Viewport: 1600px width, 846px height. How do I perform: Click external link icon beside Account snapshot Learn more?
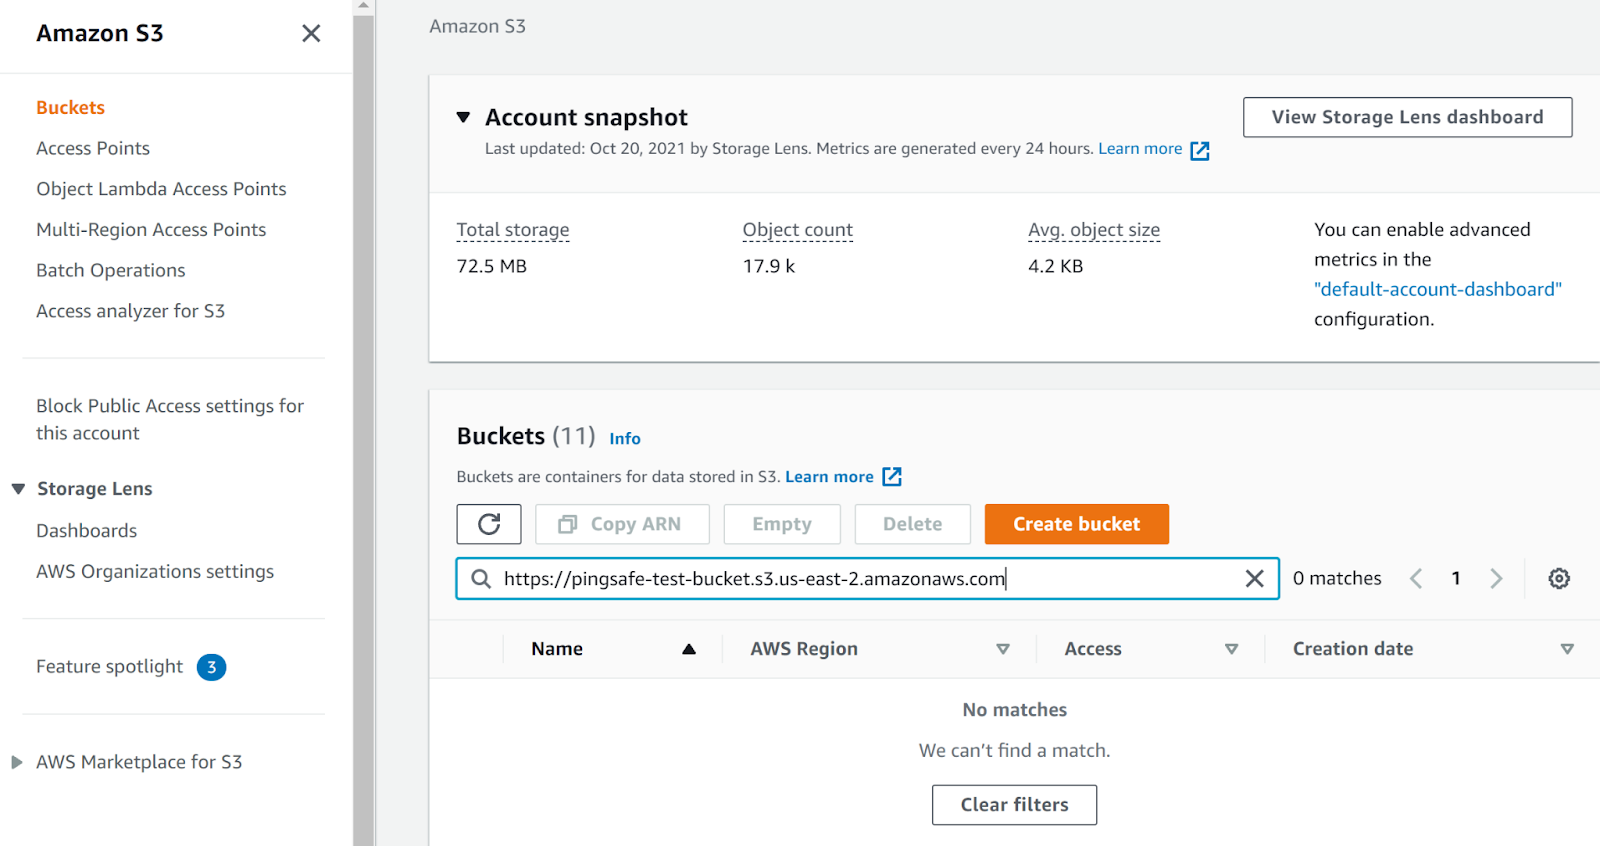tap(1200, 151)
